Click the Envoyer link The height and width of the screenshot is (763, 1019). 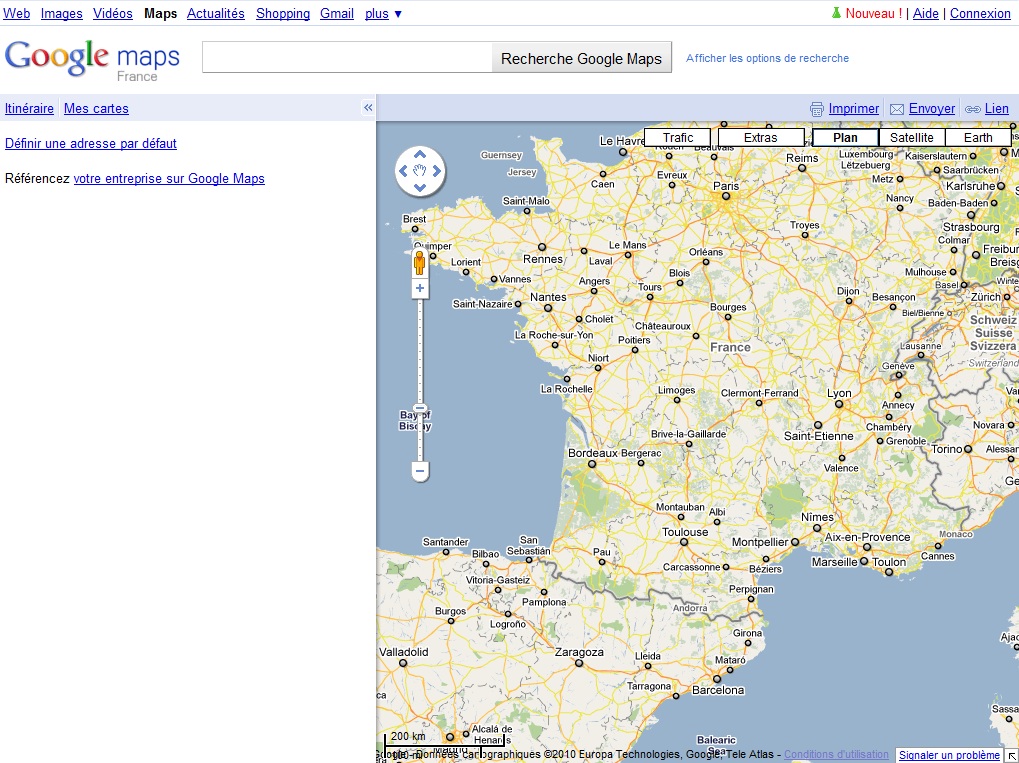point(932,109)
